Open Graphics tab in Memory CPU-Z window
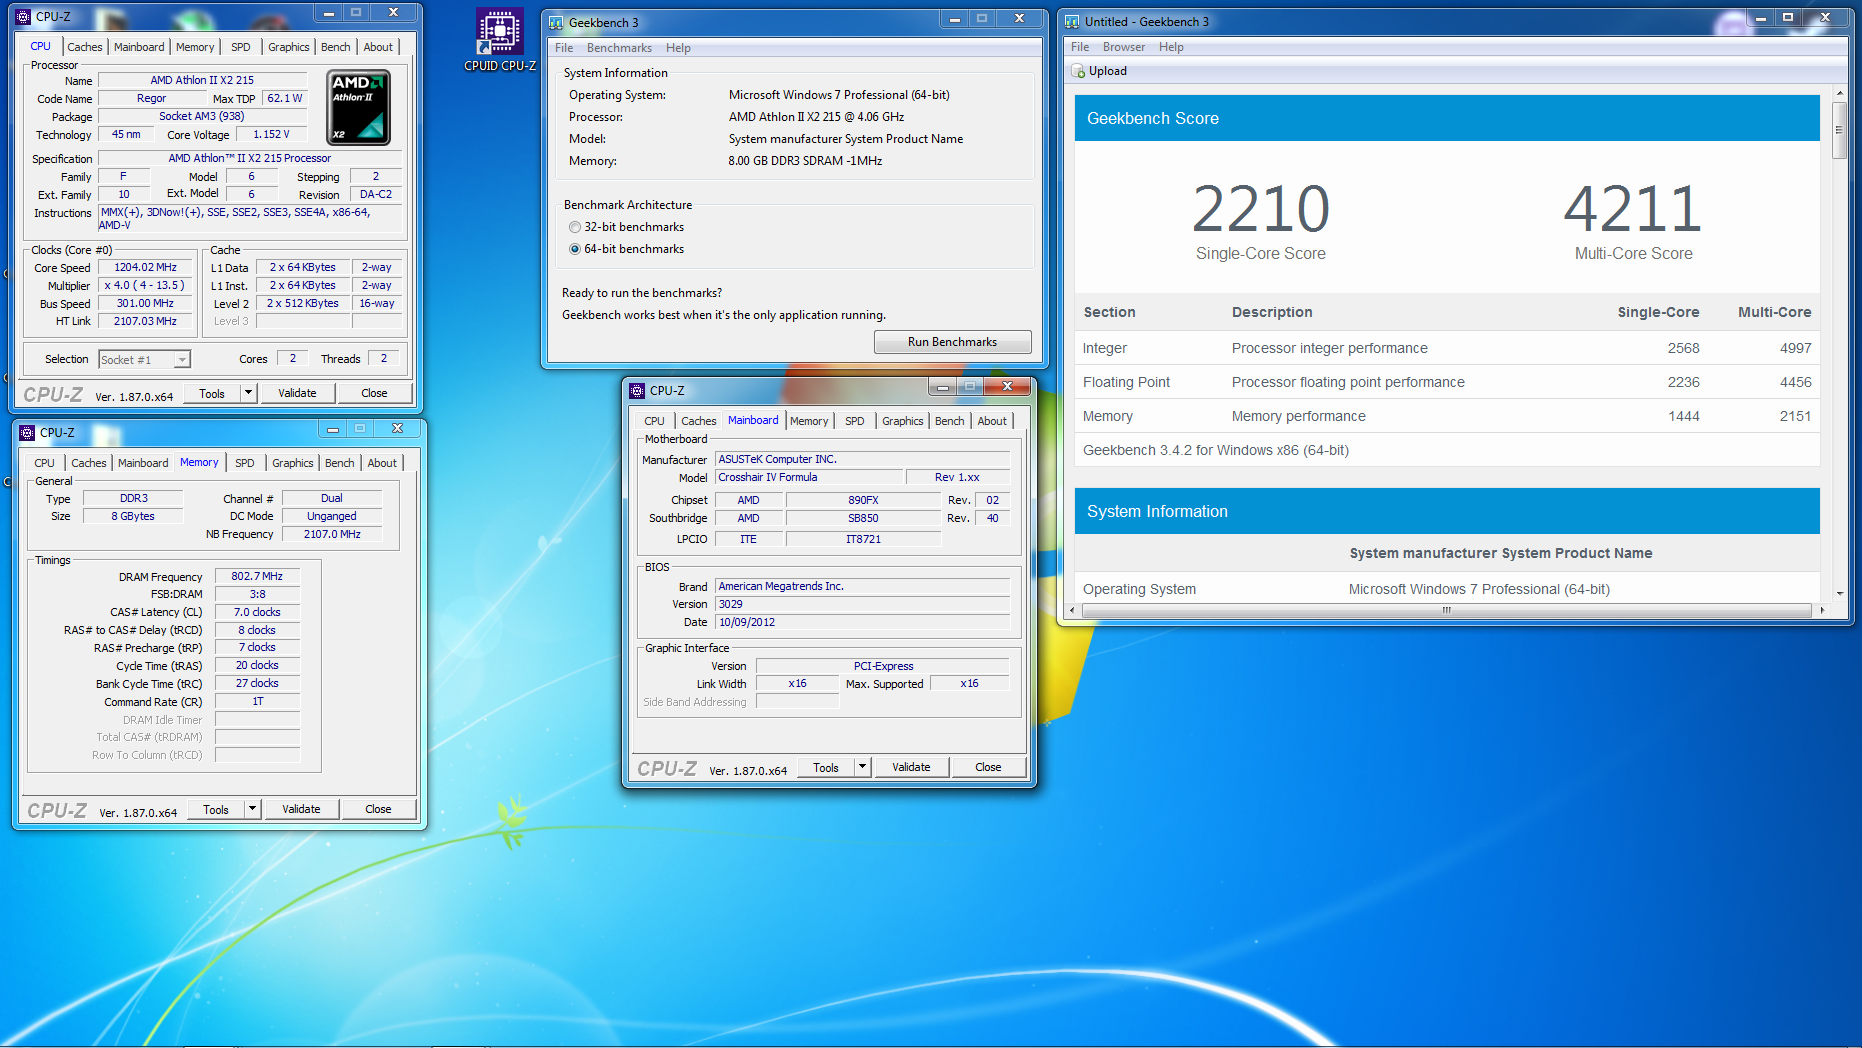The width and height of the screenshot is (1862, 1048). click(x=293, y=463)
